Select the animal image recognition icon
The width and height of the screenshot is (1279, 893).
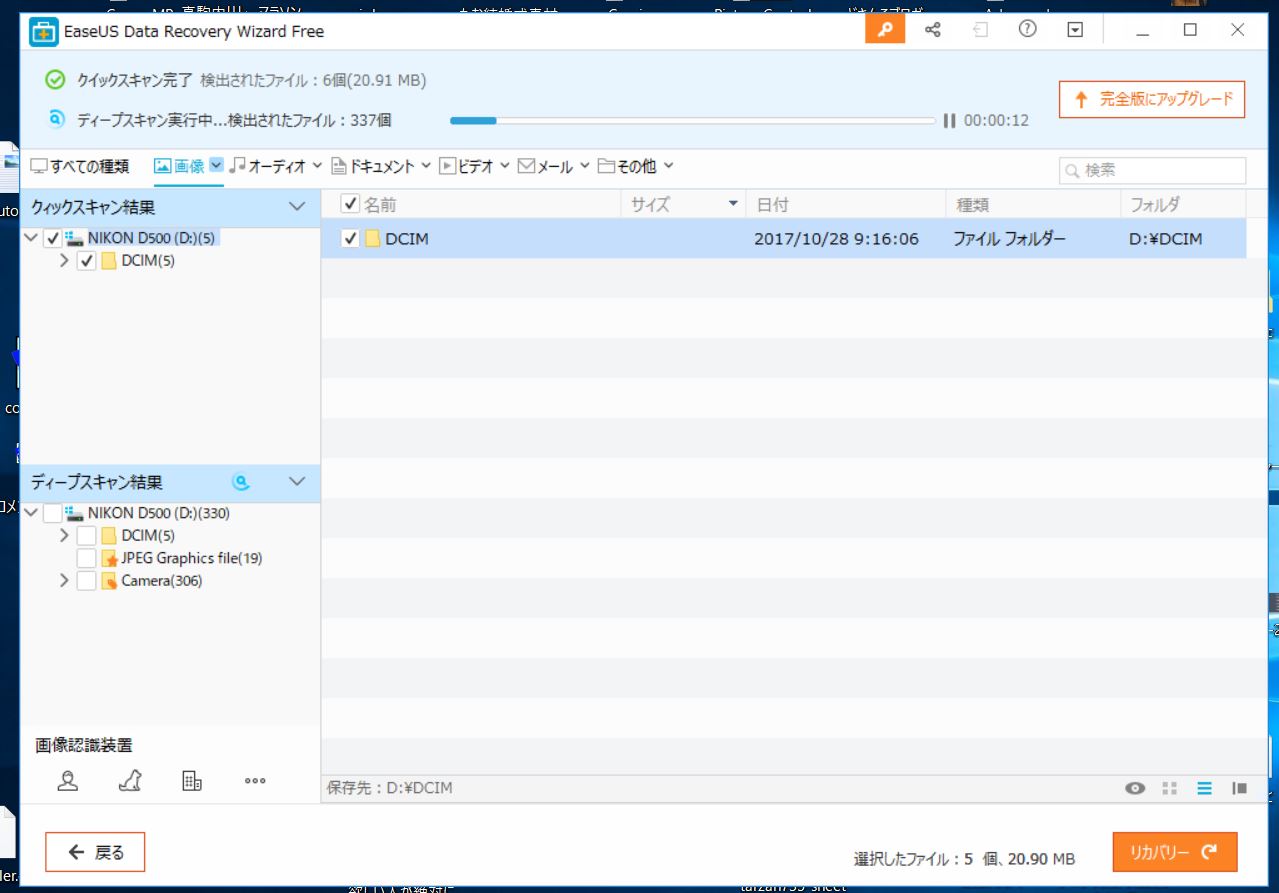(130, 781)
